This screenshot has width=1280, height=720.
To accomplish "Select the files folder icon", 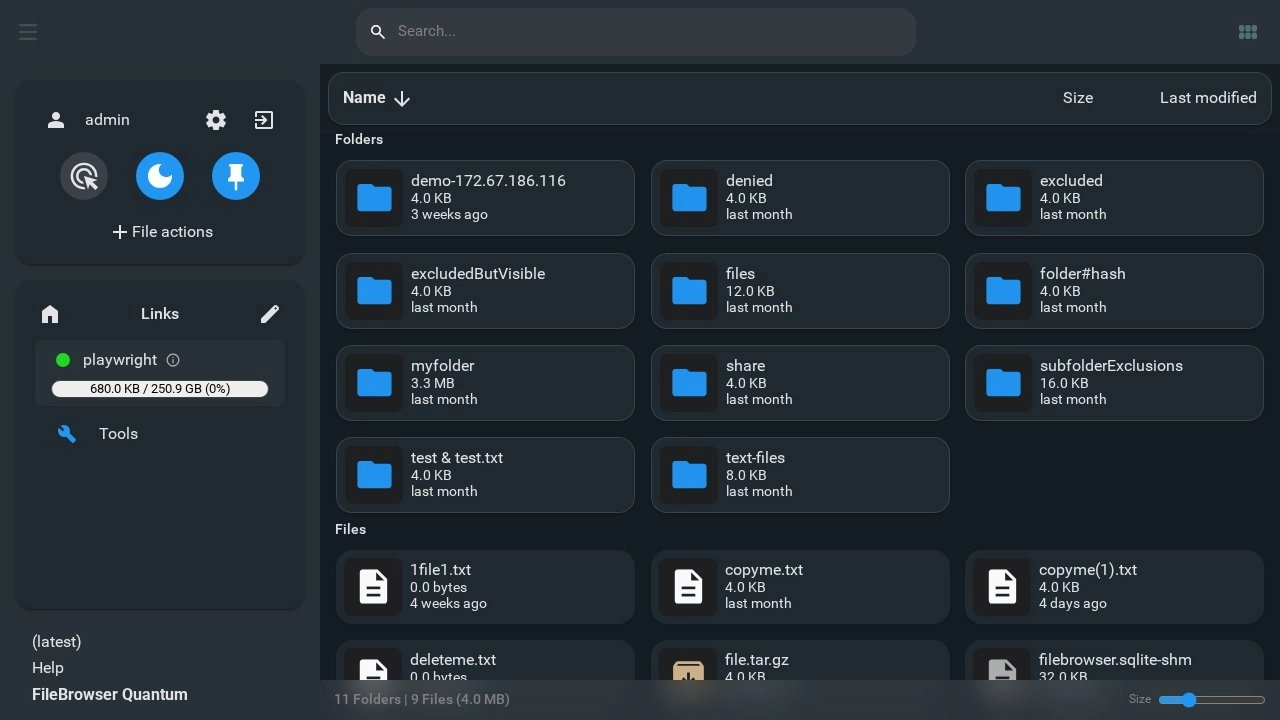I will (689, 291).
